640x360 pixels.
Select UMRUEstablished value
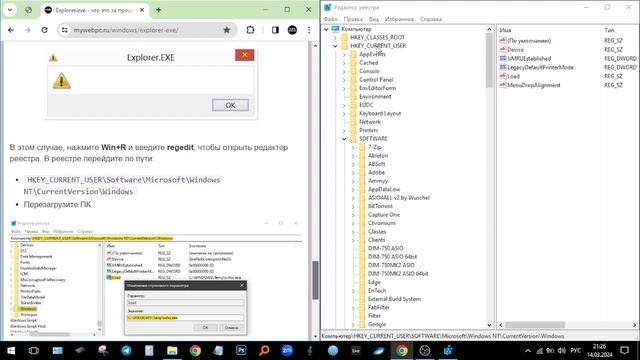(529, 58)
